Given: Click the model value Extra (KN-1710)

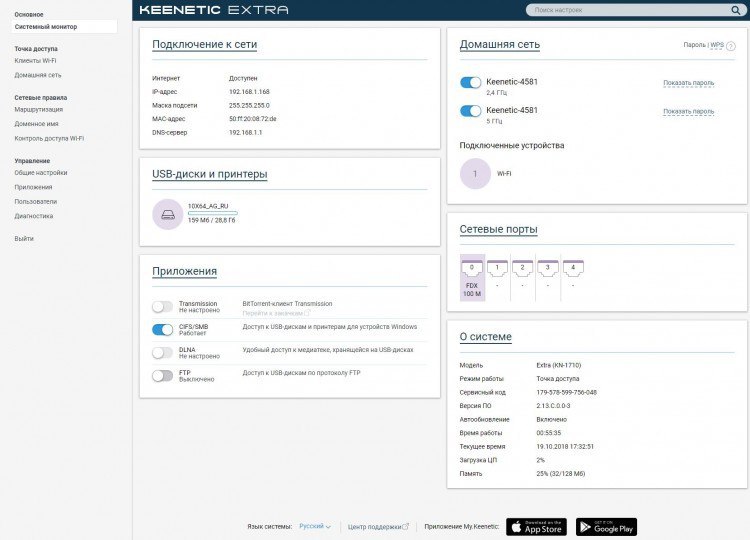Looking at the screenshot, I should (559, 365).
